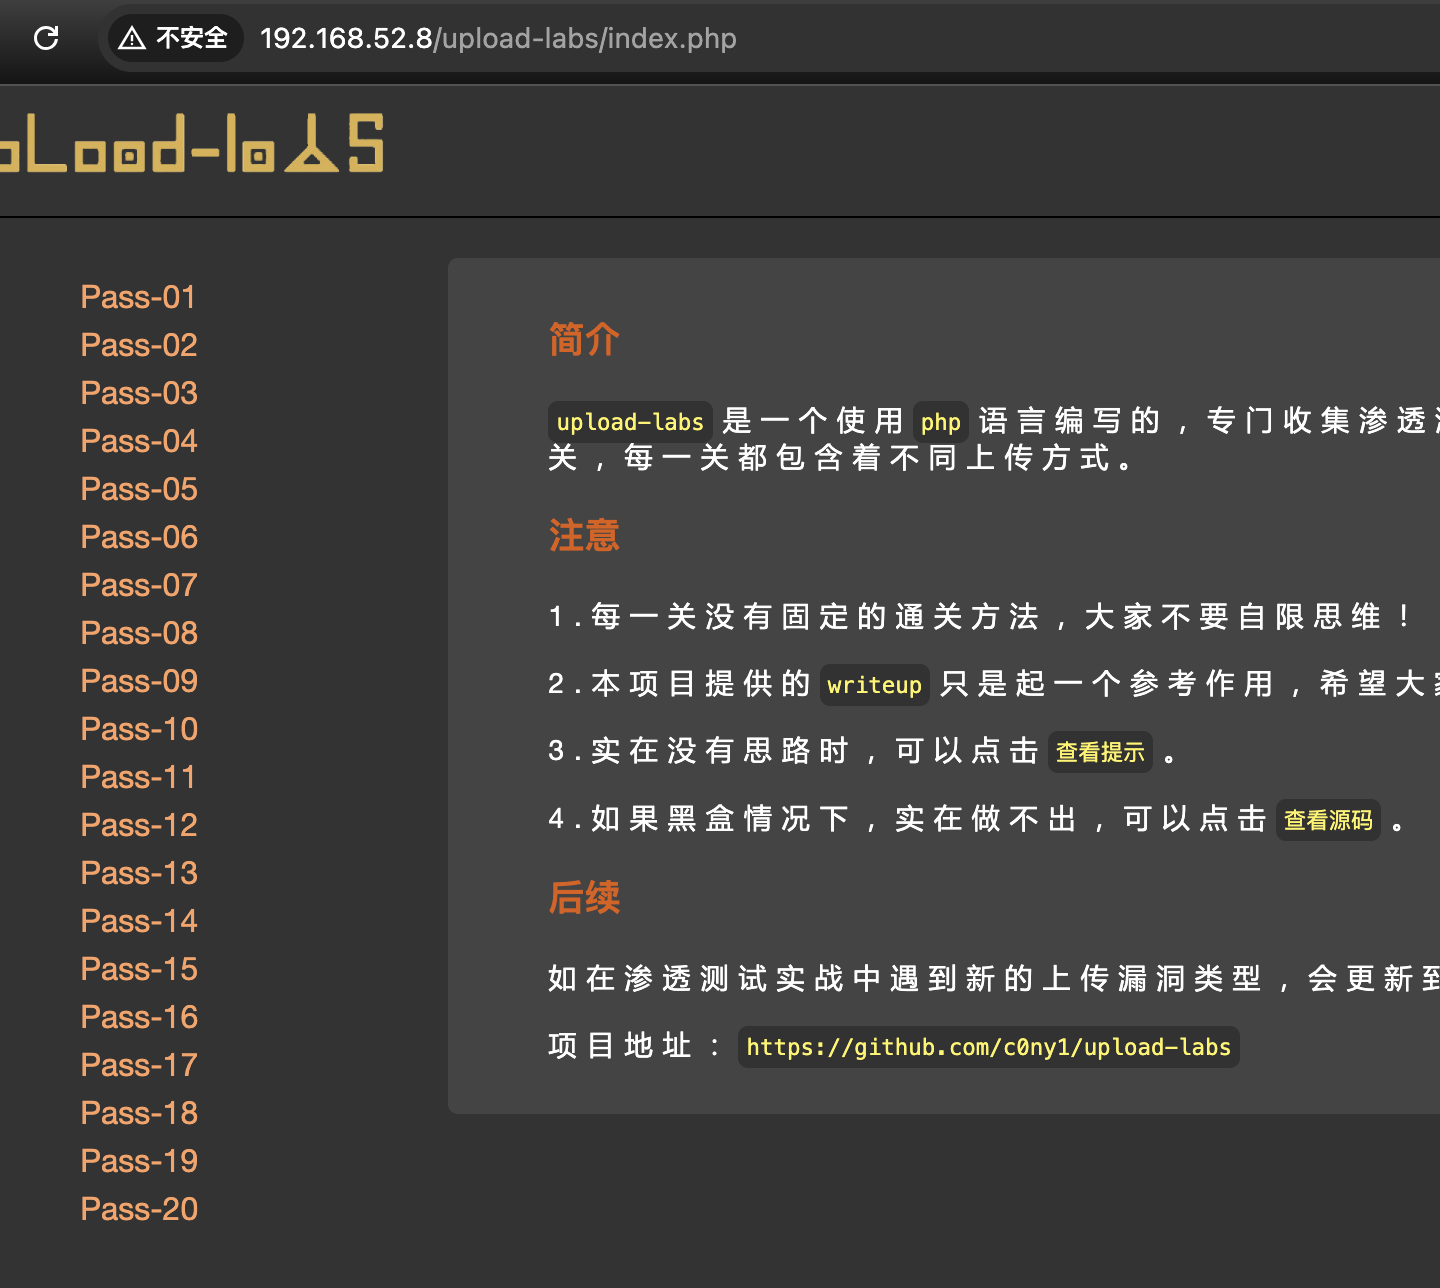
Task: Select Pass-03 challenge
Action: [x=139, y=393]
